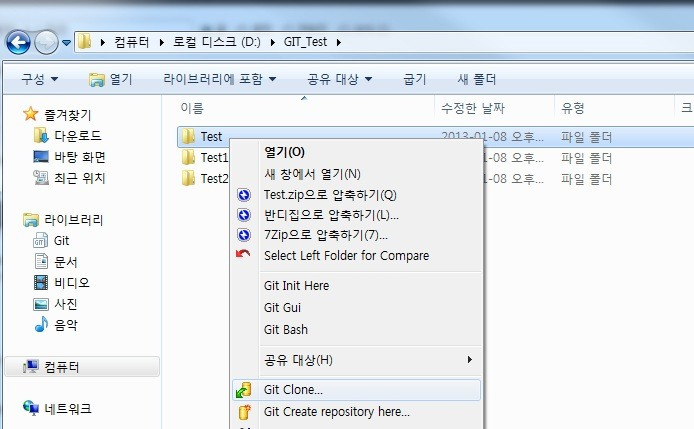Open the 공유 대상 toolbar dropdown
The width and height of the screenshot is (694, 429).
point(339,79)
